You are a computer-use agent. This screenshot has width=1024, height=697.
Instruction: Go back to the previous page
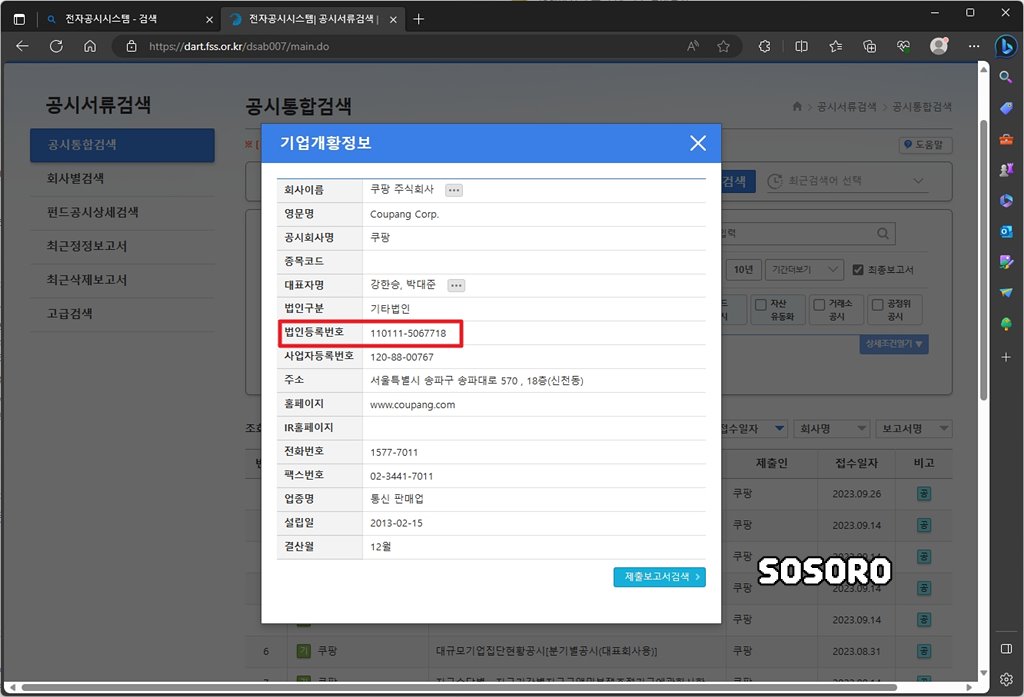[22, 46]
